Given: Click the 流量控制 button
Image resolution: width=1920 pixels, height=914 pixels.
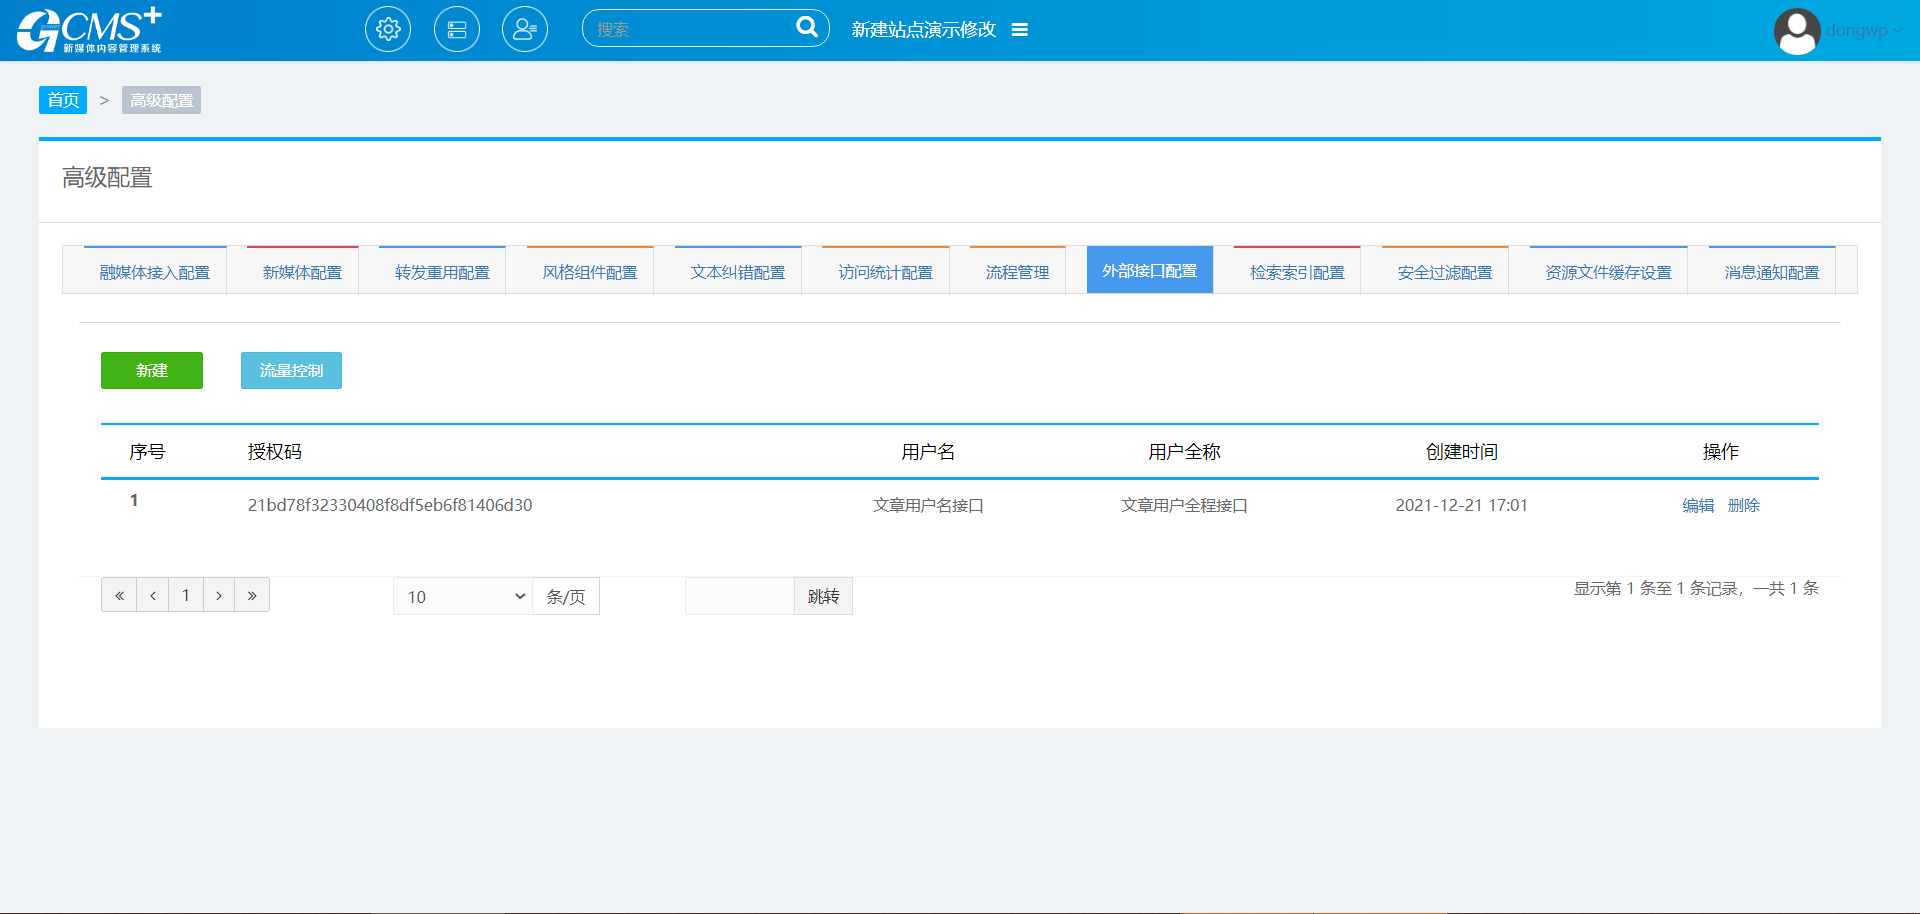Looking at the screenshot, I should (x=291, y=370).
